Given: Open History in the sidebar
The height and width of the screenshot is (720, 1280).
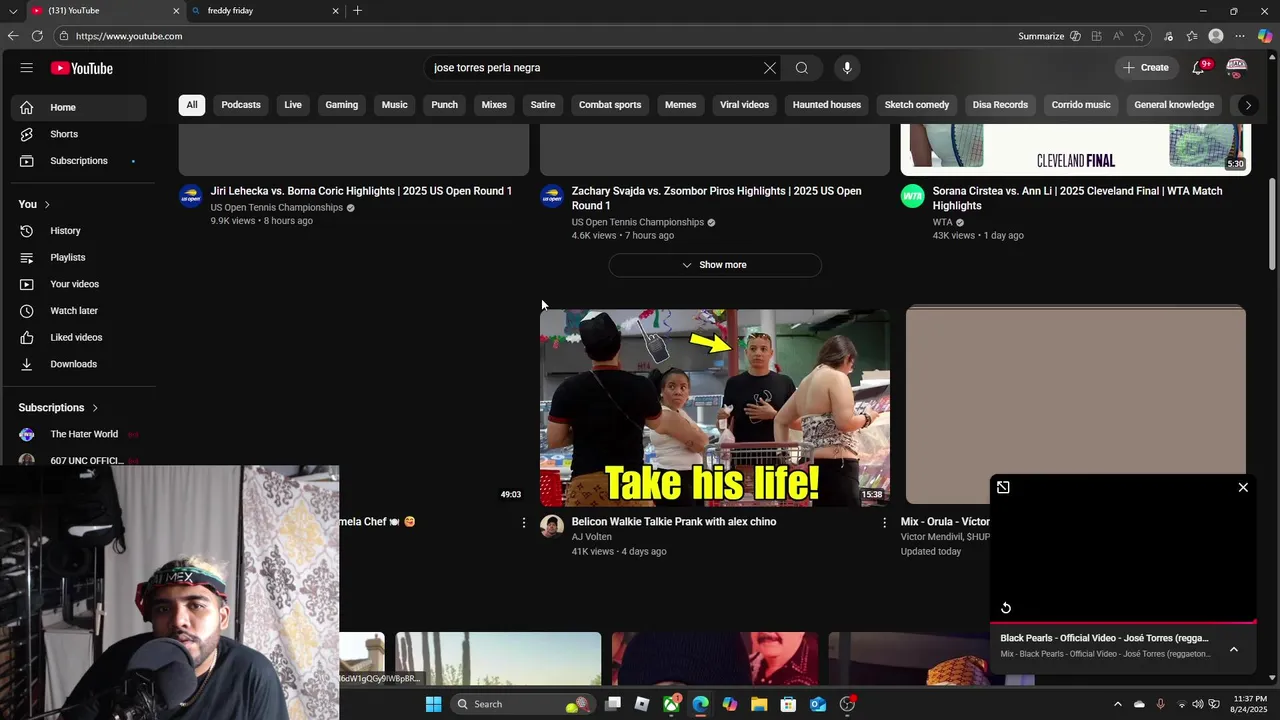Looking at the screenshot, I should [x=79, y=231].
